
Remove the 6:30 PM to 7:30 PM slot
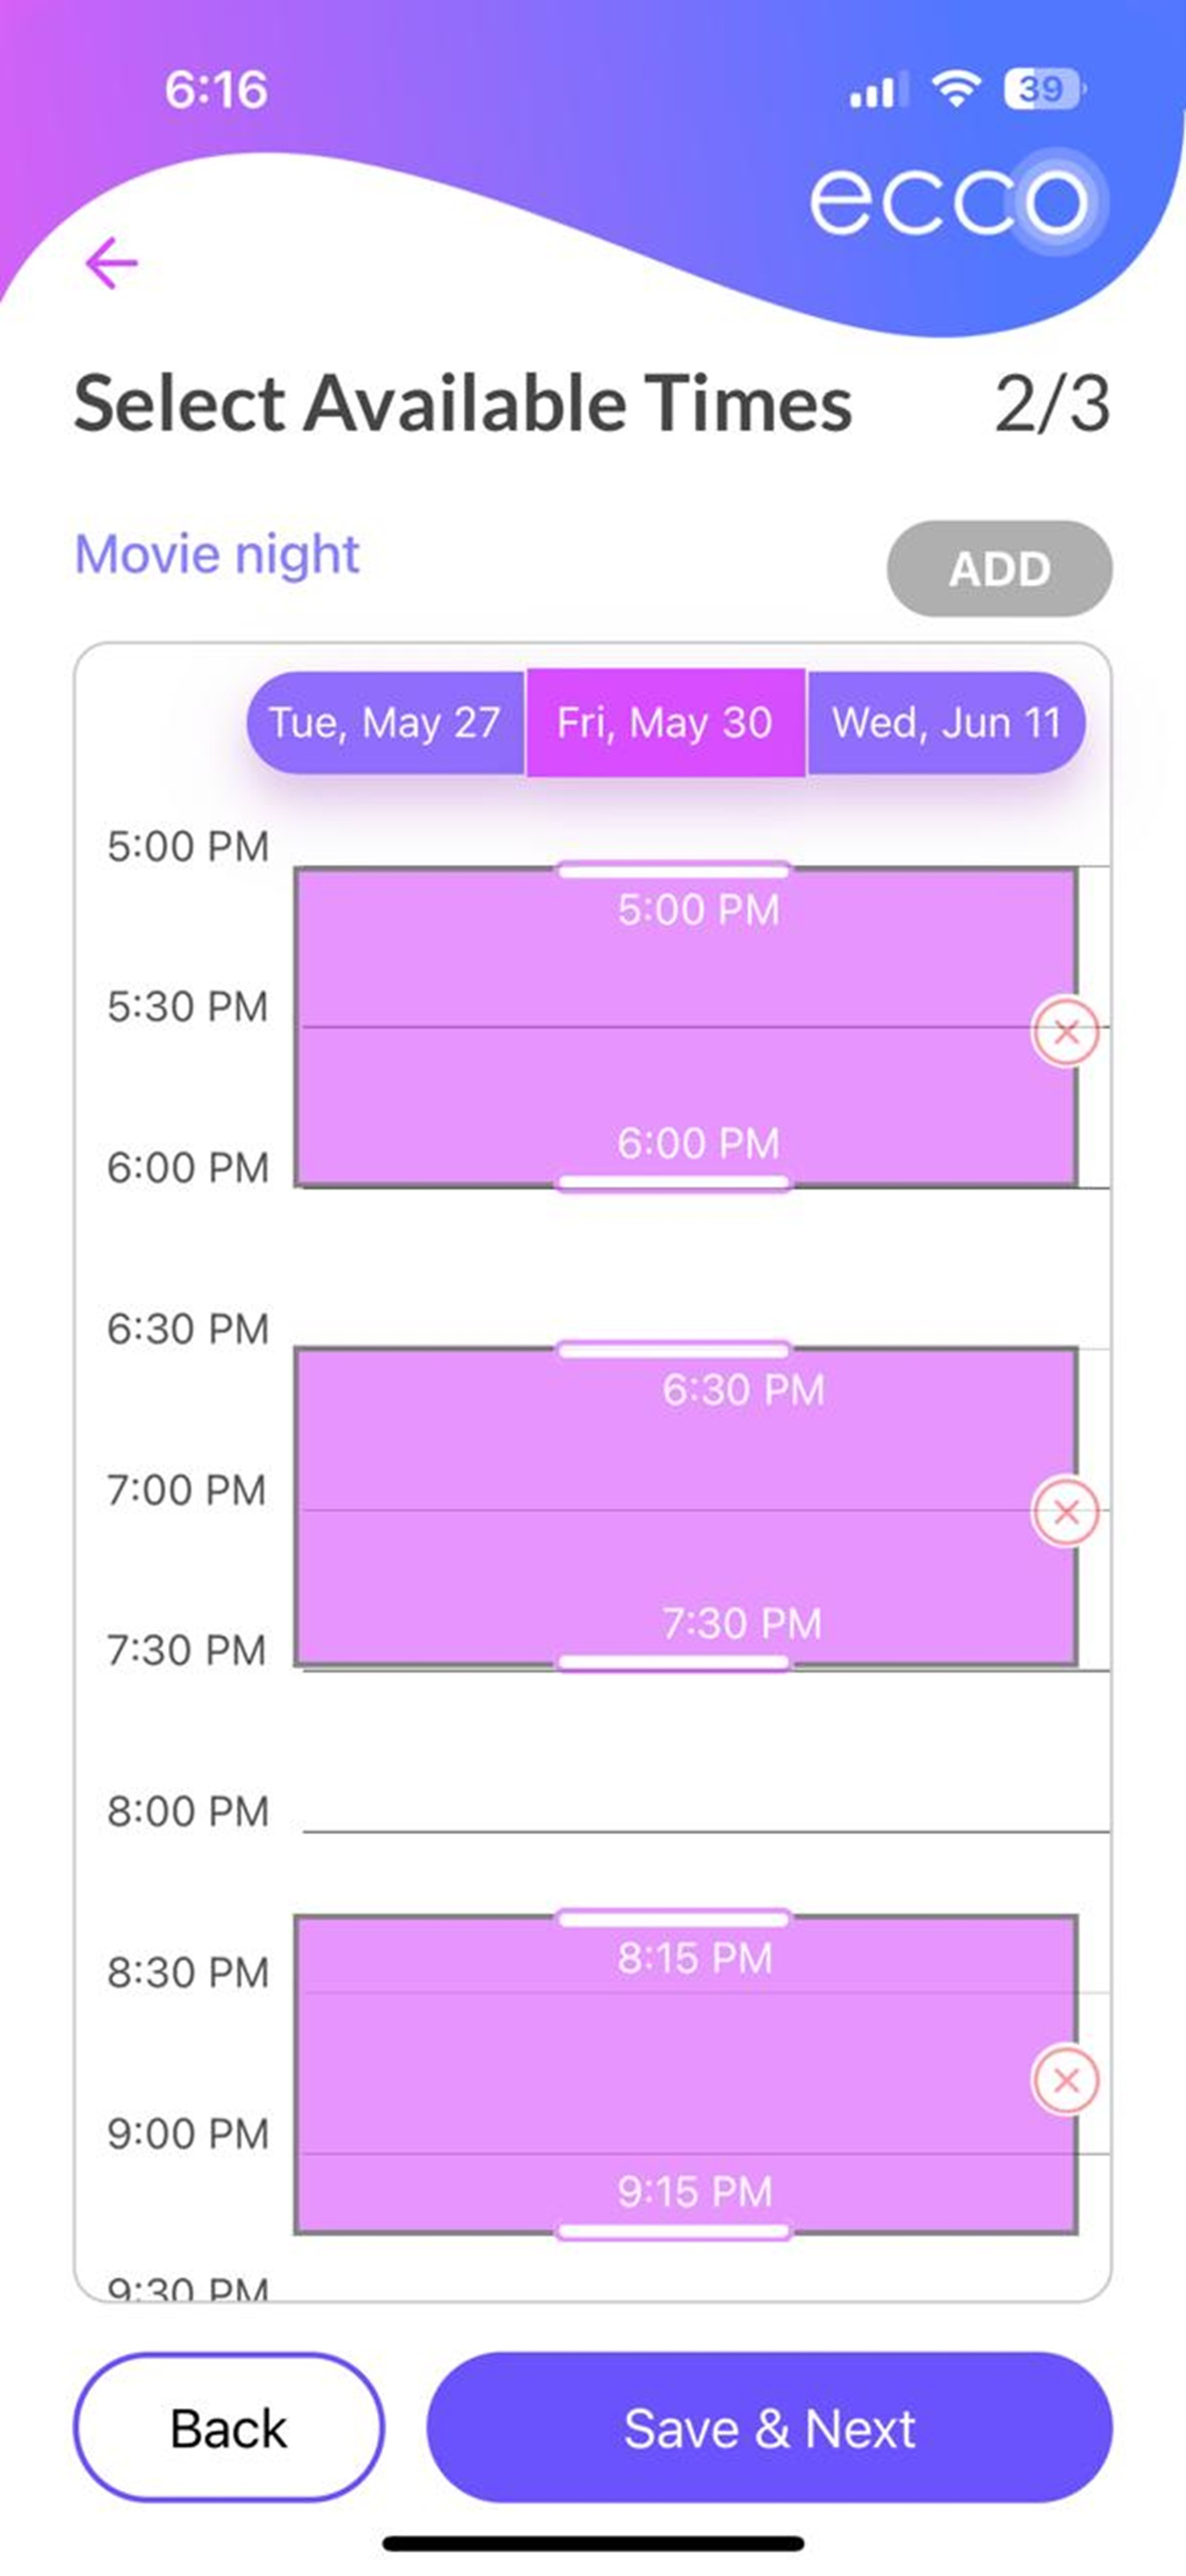click(x=1065, y=1511)
